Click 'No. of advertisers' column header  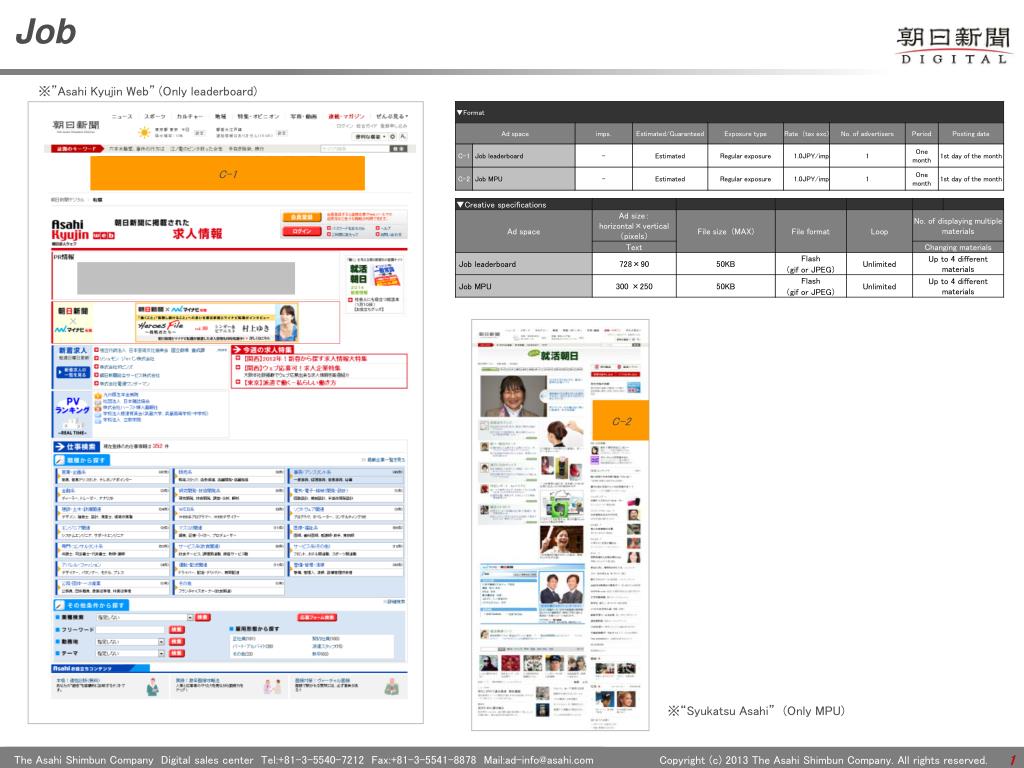point(867,133)
